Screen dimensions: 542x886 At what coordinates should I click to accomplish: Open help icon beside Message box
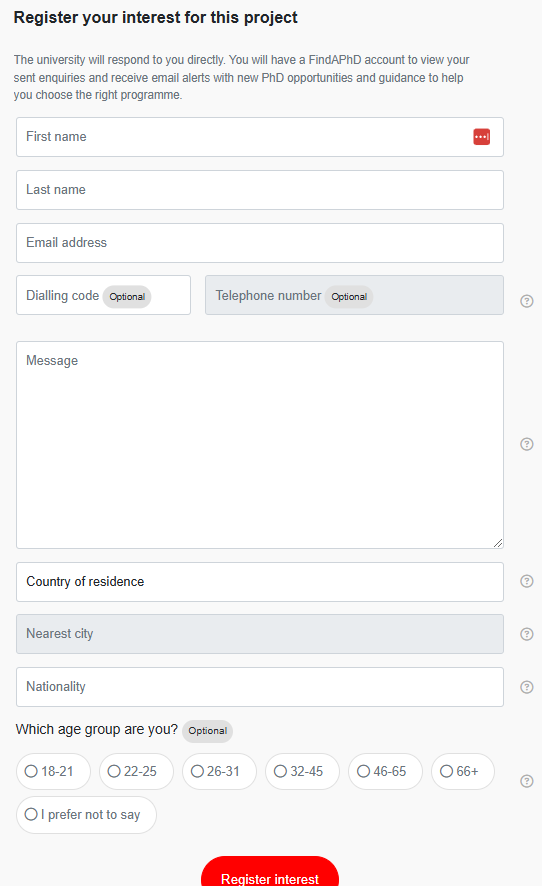pyautogui.click(x=527, y=444)
